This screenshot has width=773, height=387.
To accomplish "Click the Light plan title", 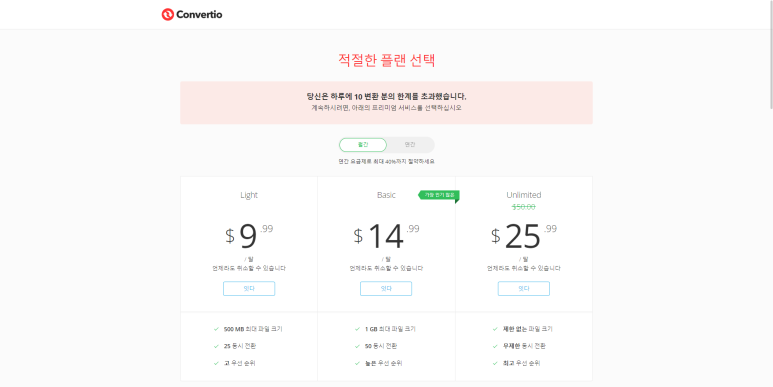I will pos(249,195).
